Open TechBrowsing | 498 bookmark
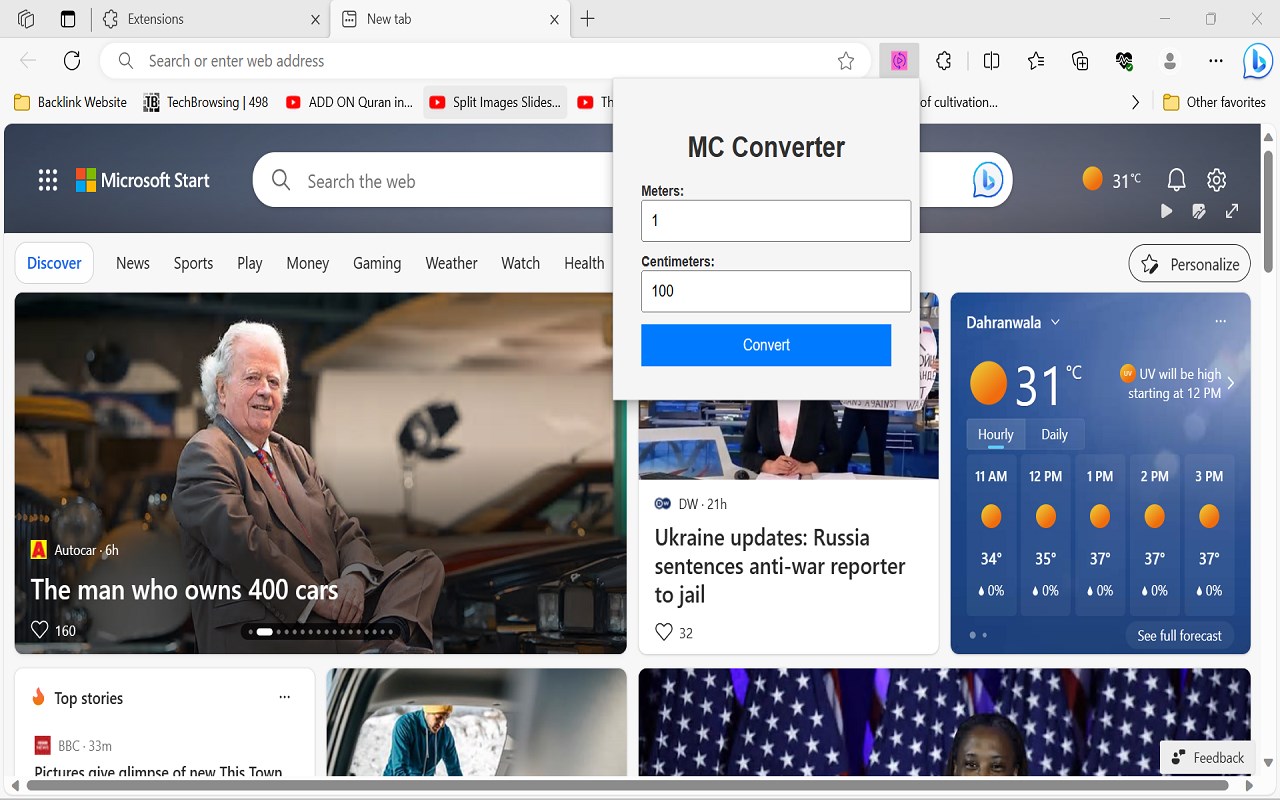This screenshot has height=800, width=1280. (206, 102)
